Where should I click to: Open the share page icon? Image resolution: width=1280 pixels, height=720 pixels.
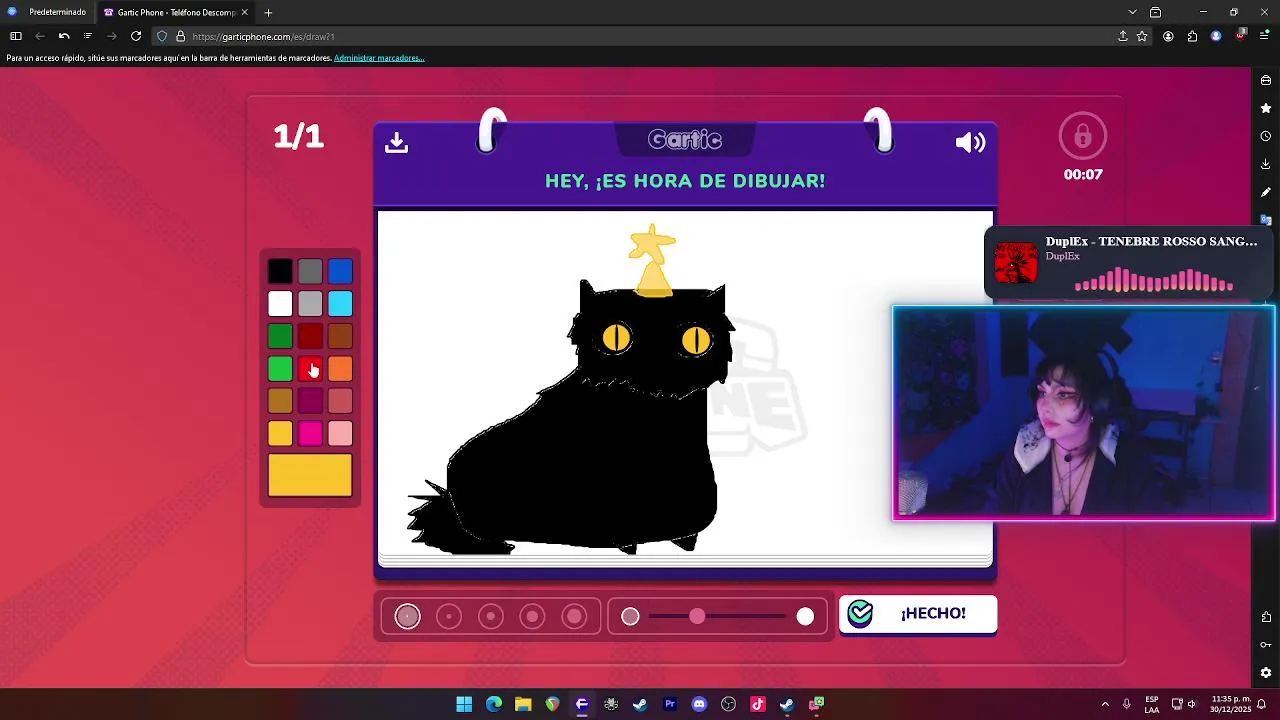pos(1123,36)
